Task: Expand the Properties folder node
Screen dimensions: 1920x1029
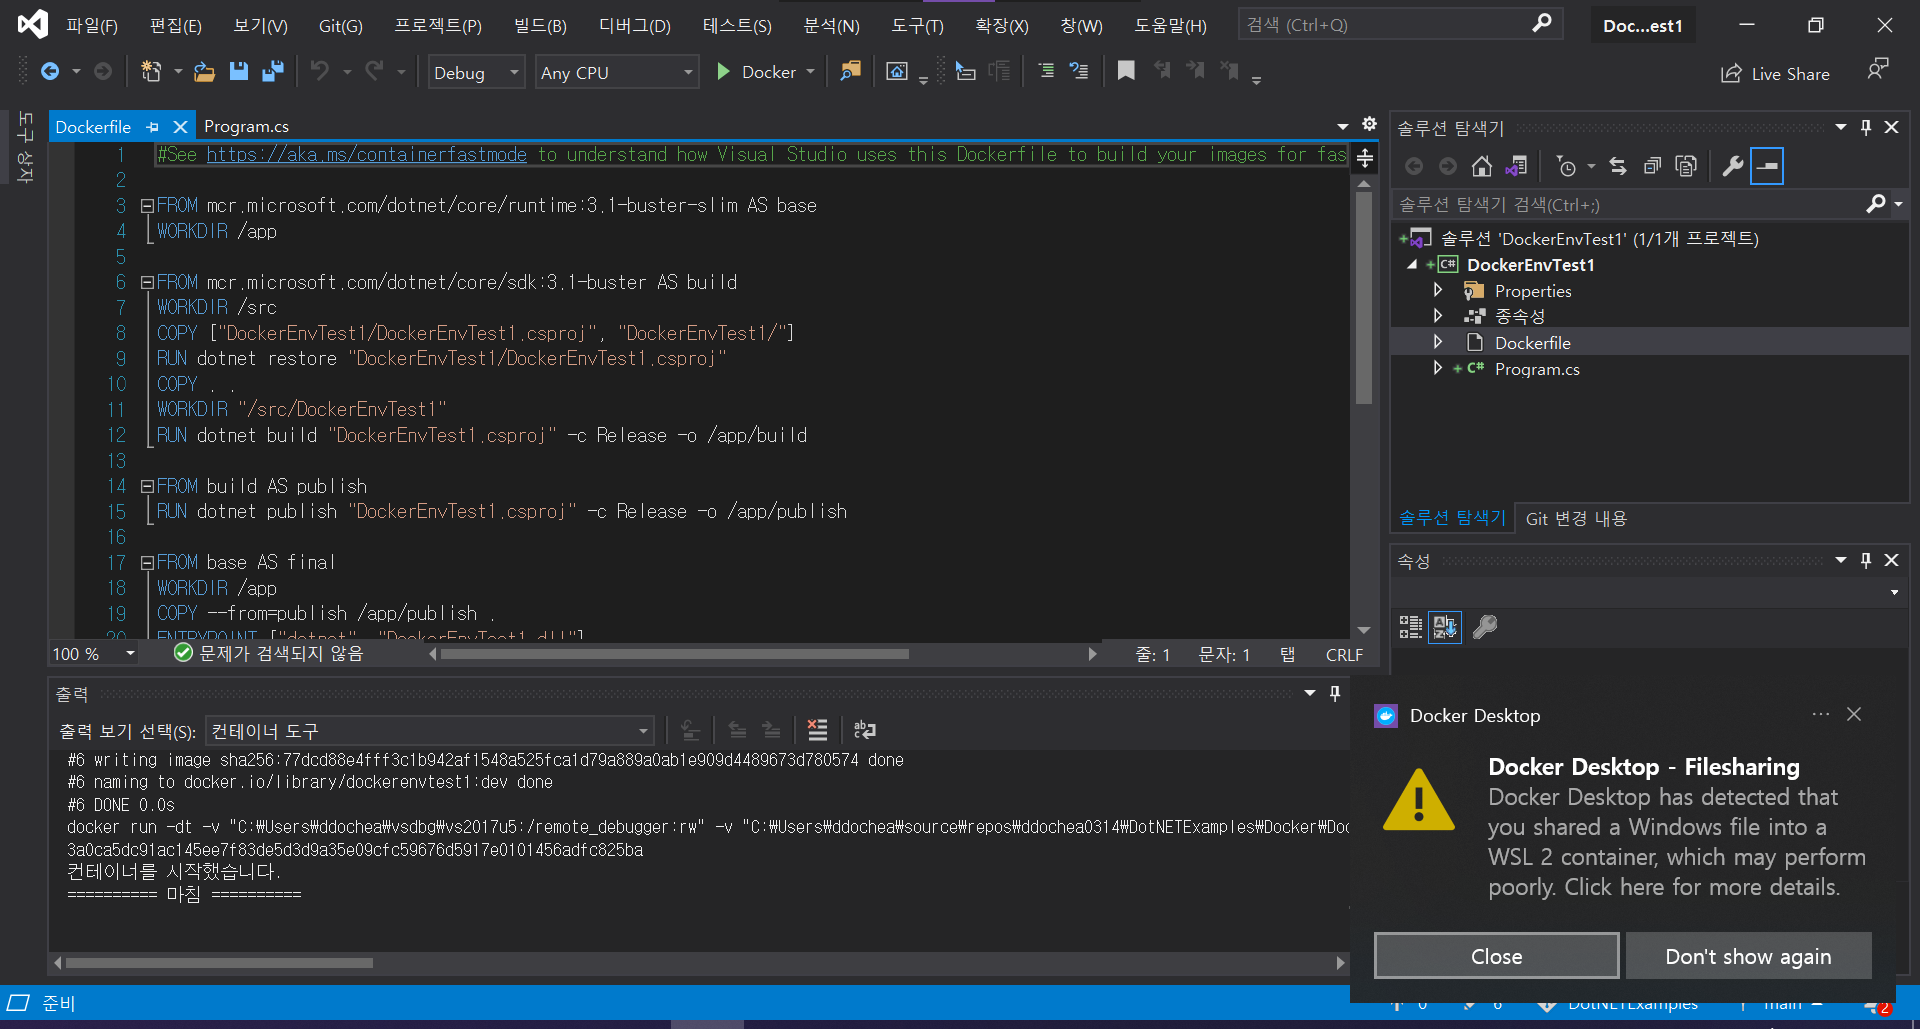Action: coord(1438,290)
